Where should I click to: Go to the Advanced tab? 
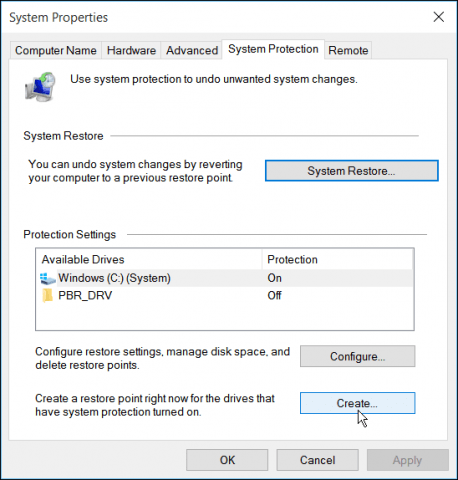pyautogui.click(x=192, y=50)
